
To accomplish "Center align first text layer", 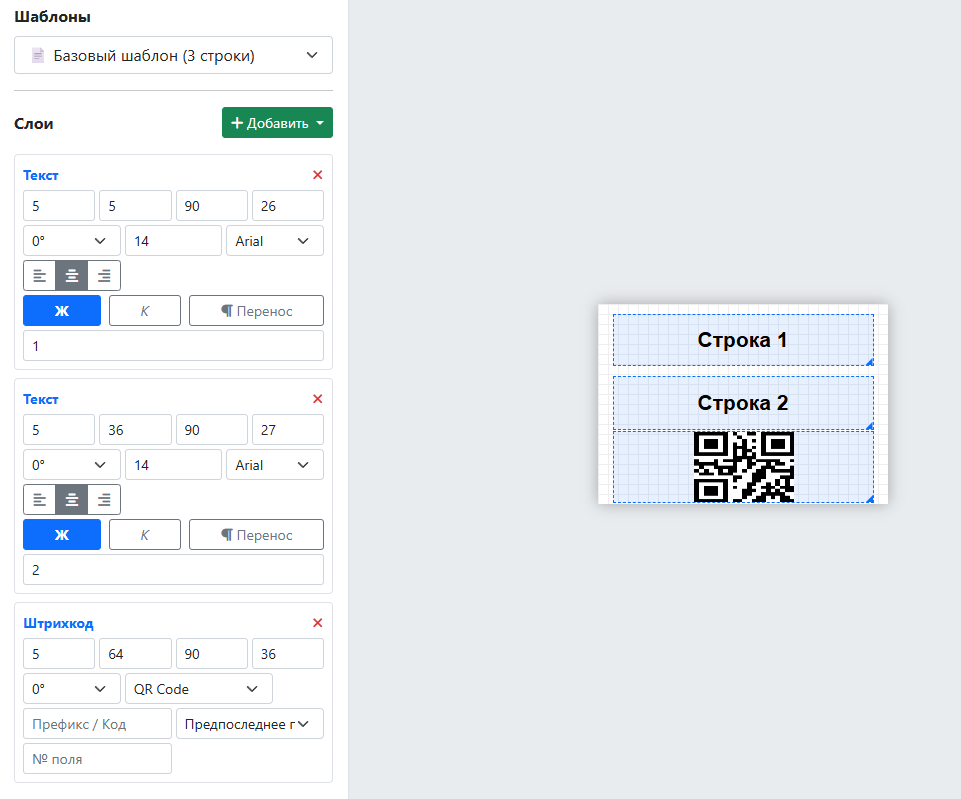I will 72,275.
